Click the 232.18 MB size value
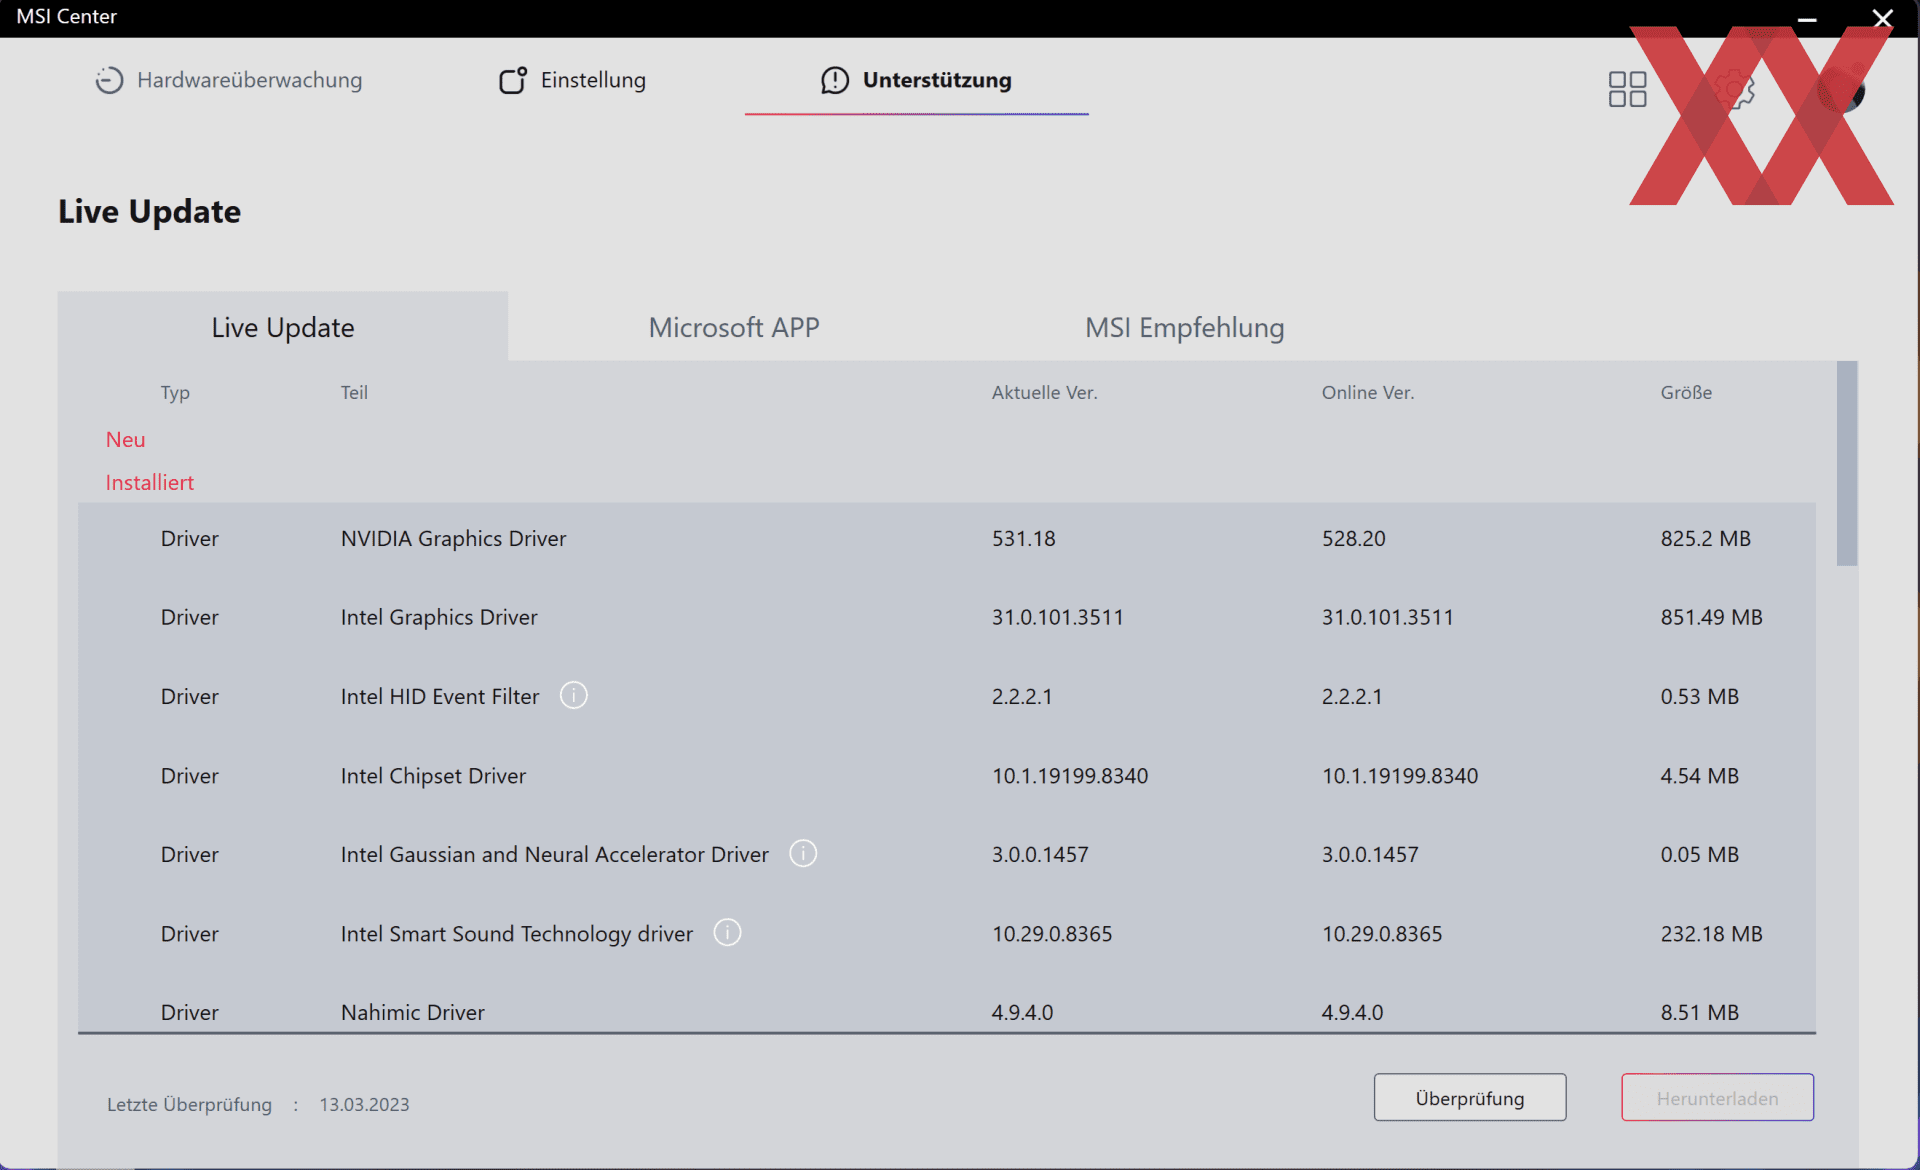1920x1170 pixels. (1712, 934)
